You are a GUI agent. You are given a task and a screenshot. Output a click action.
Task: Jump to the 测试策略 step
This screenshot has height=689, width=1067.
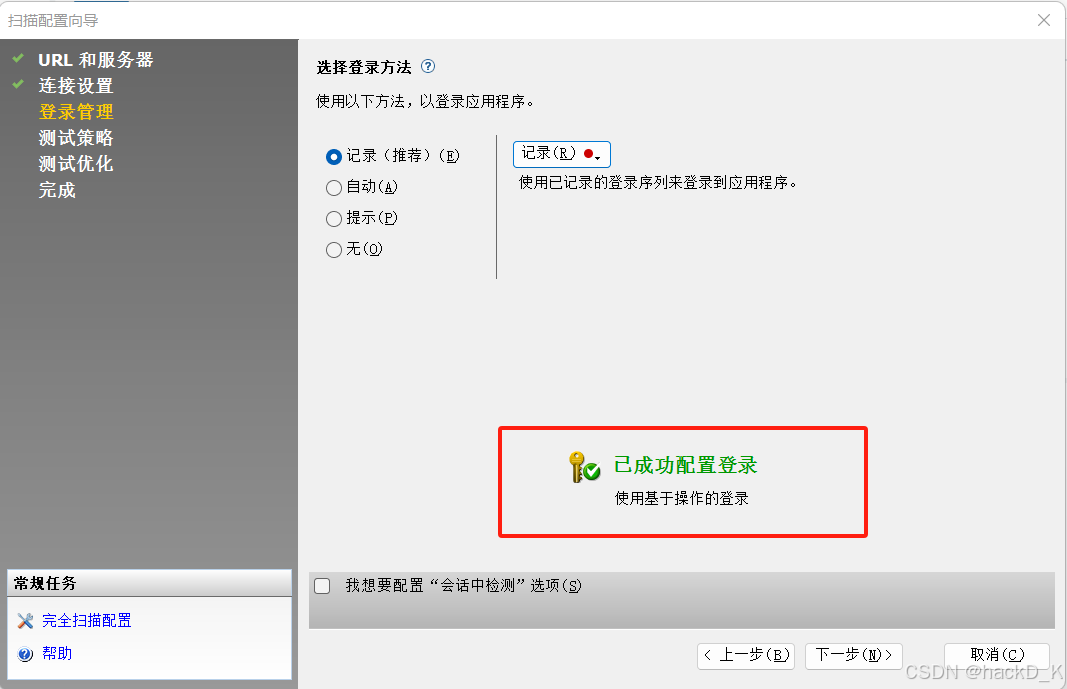tap(76, 137)
